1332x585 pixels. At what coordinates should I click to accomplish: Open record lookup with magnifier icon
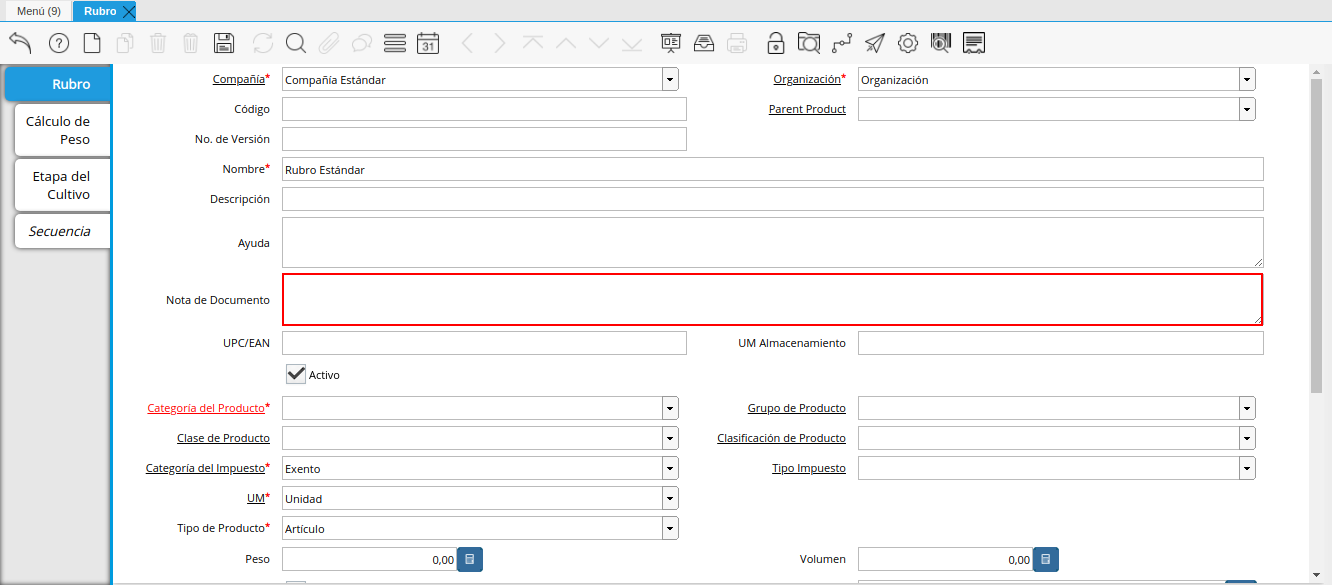tap(296, 43)
